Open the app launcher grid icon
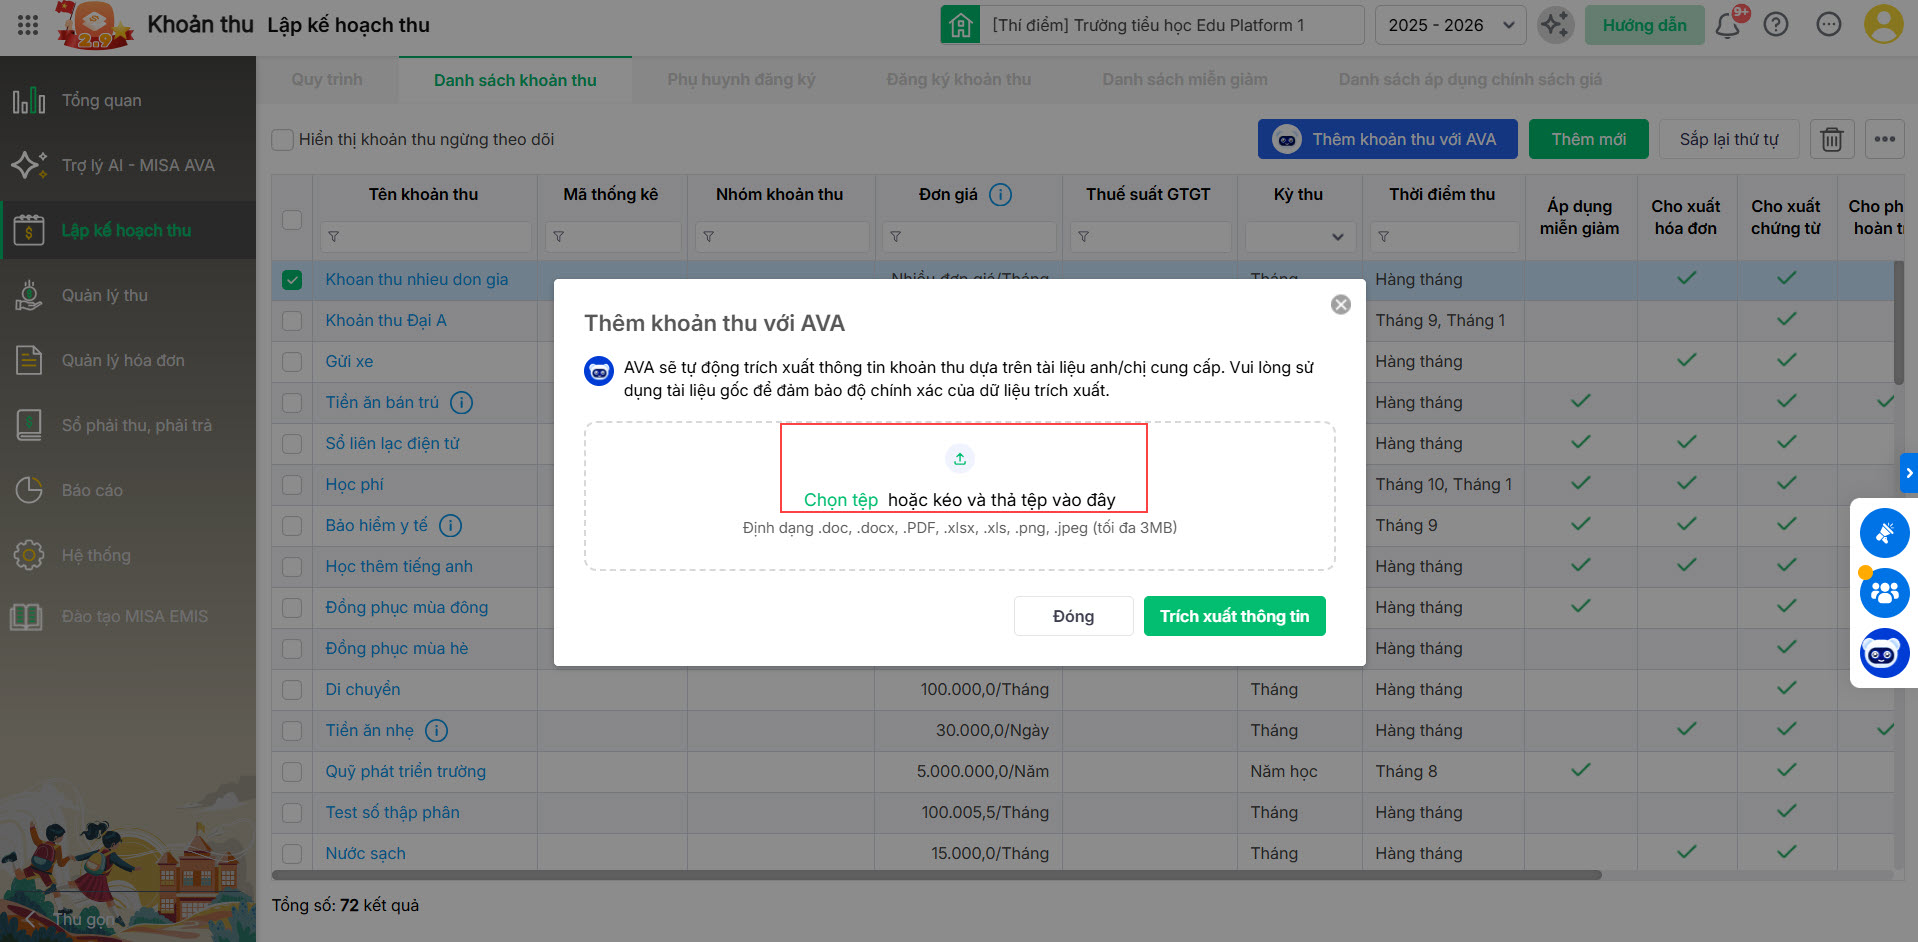The height and width of the screenshot is (942, 1918). tap(28, 25)
